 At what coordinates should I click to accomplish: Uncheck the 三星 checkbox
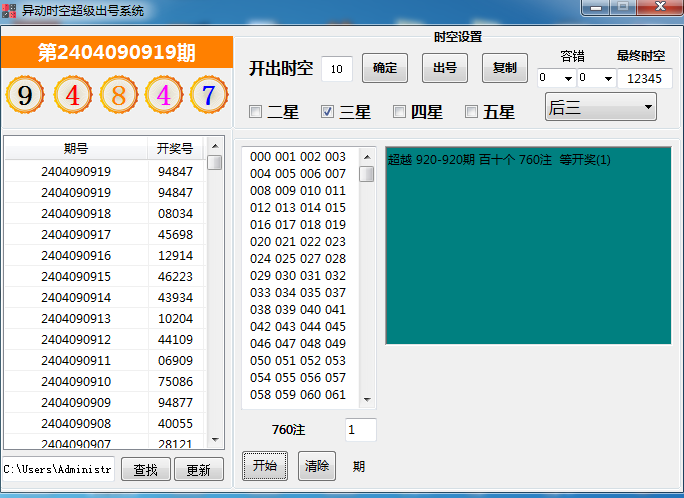point(327,112)
